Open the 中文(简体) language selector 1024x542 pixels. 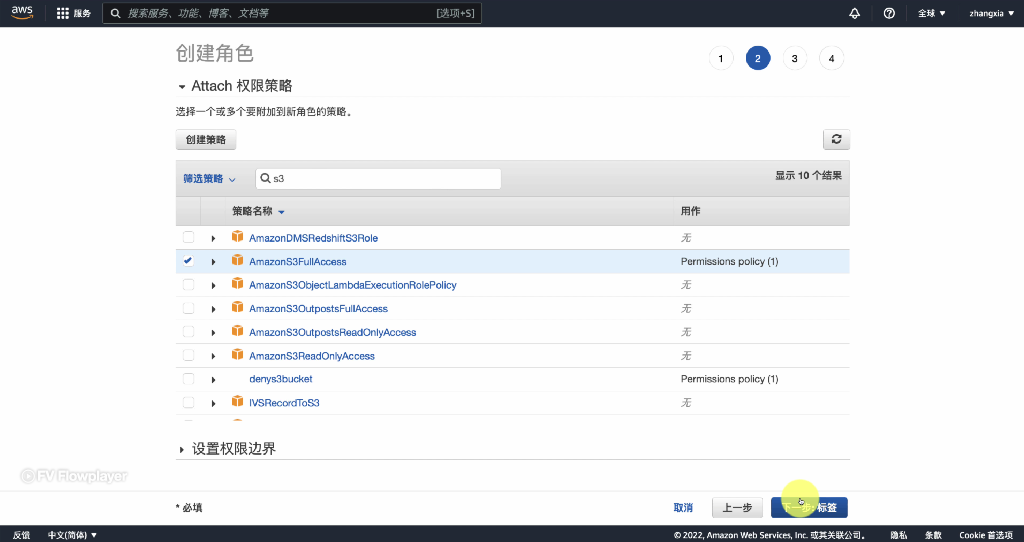pos(72,535)
